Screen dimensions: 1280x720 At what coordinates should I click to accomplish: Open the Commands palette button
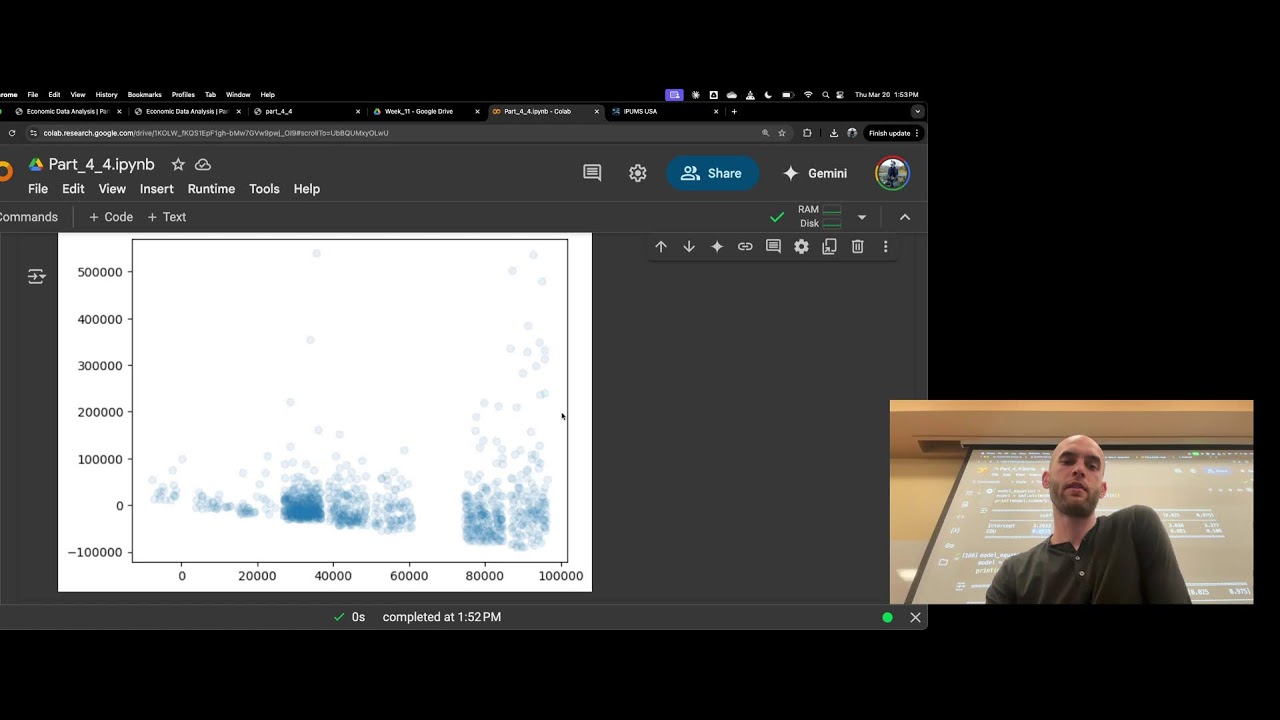point(29,217)
